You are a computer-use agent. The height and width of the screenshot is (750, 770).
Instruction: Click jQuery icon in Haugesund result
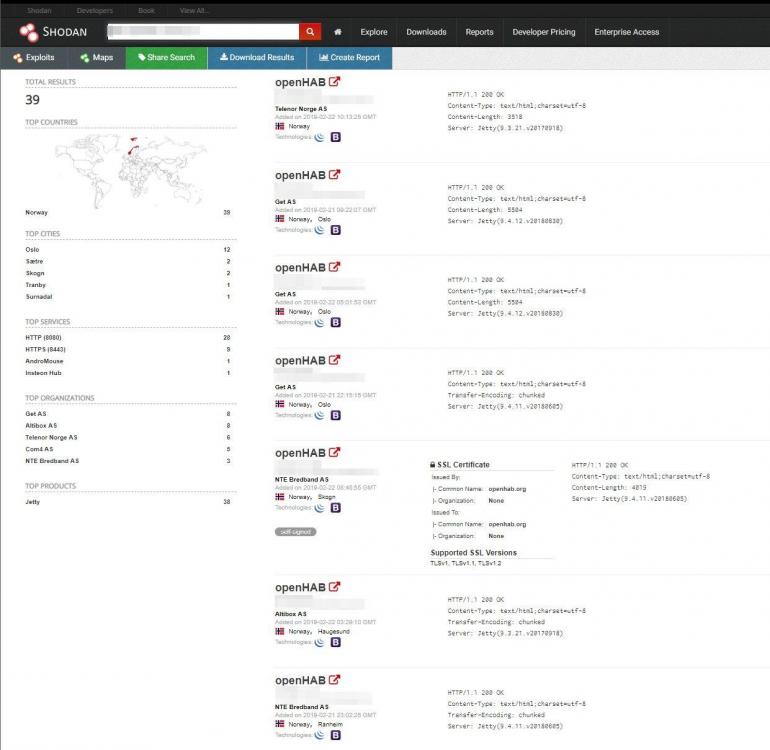point(319,642)
